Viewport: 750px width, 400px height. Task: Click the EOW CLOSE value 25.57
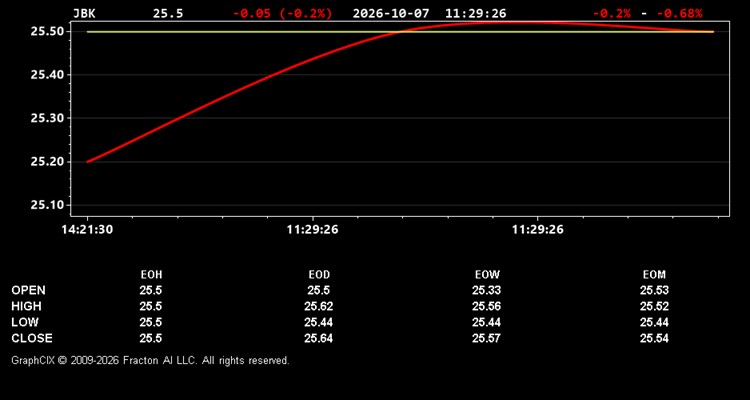(486, 338)
